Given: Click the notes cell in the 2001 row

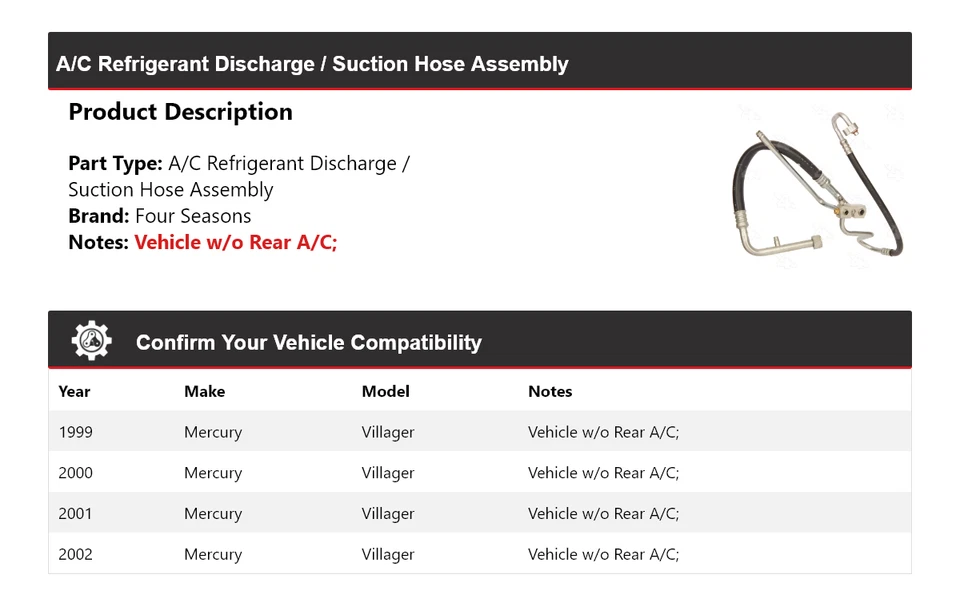Looking at the screenshot, I should [x=603, y=513].
